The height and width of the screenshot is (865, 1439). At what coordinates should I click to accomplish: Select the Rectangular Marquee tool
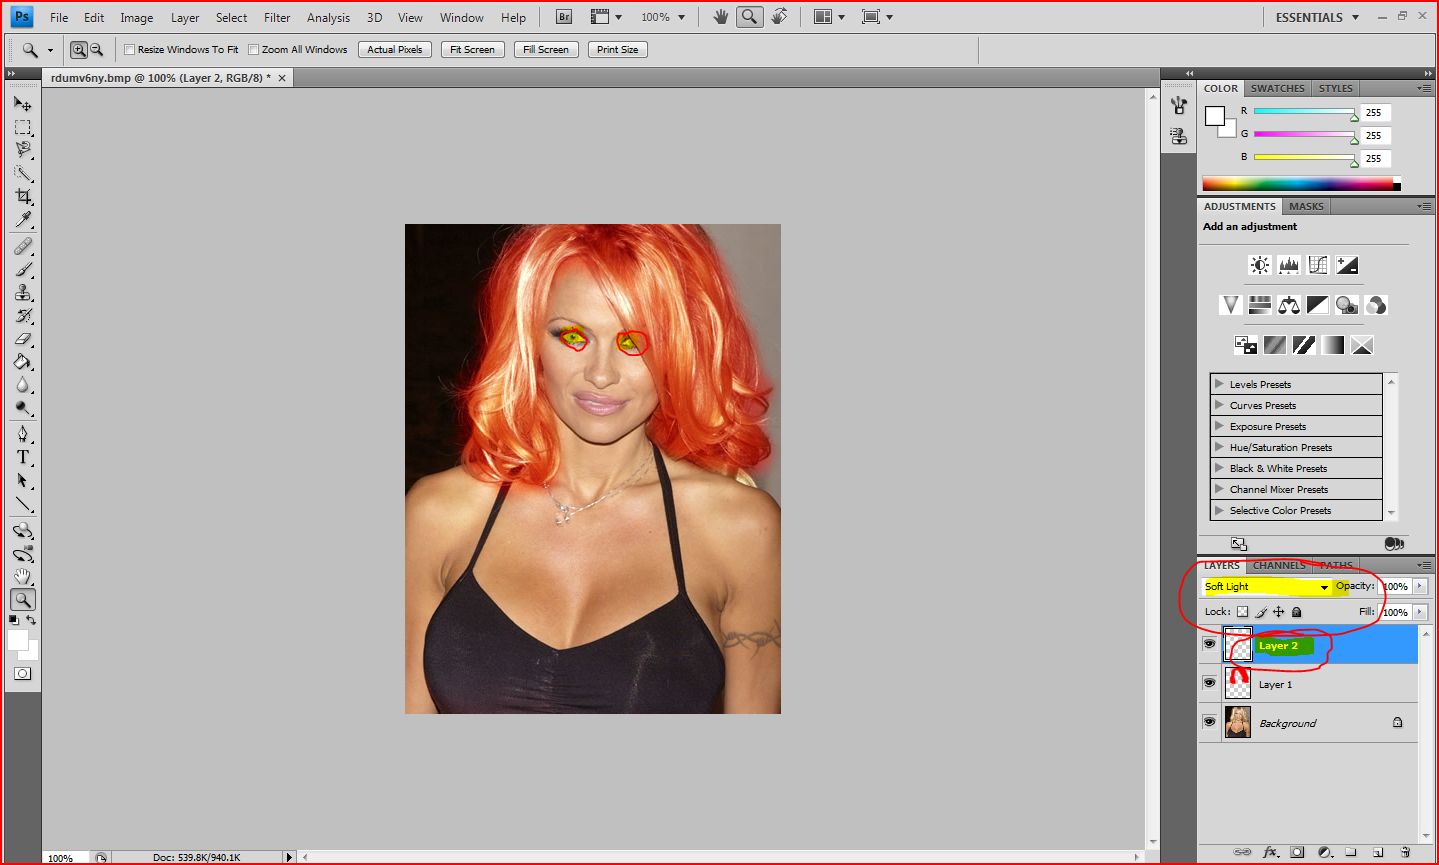tap(22, 127)
